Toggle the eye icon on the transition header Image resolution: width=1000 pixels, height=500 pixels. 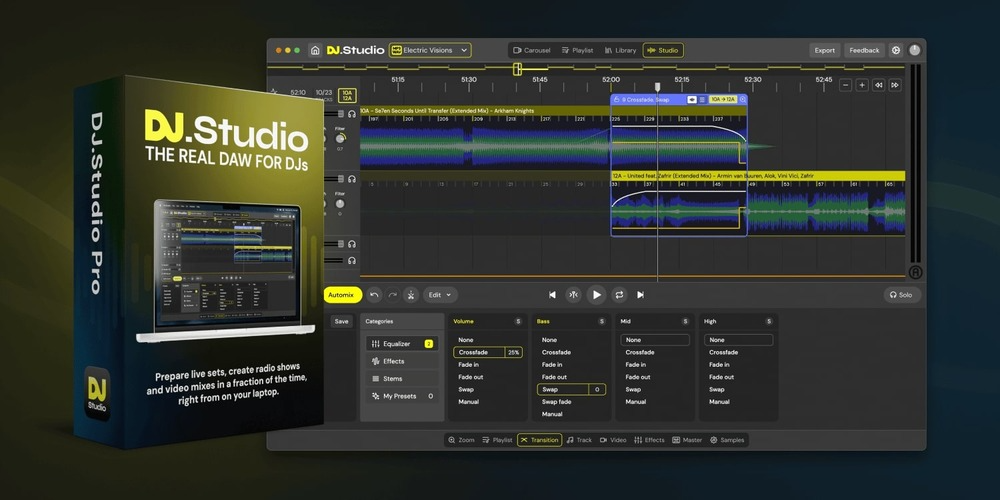(x=692, y=100)
